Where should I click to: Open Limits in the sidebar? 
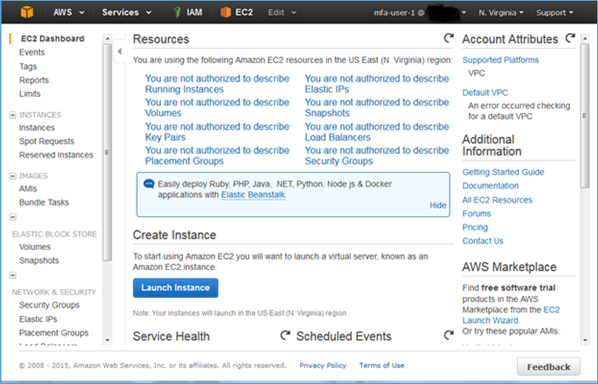pyautogui.click(x=30, y=94)
